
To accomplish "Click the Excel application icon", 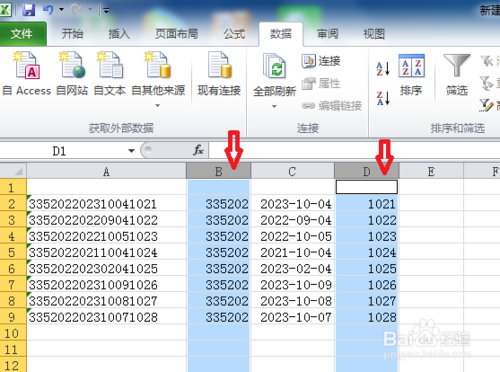I will (5, 10).
